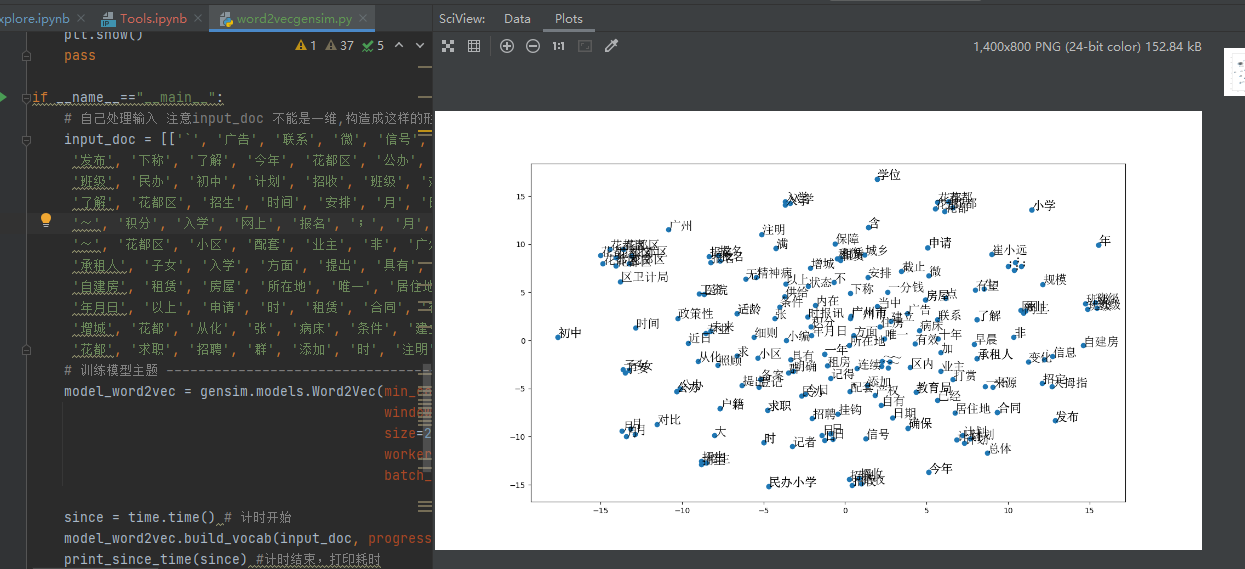Screen dimensions: 1245x569
Task: Close the Tools.ipynb tab
Action: (198, 19)
